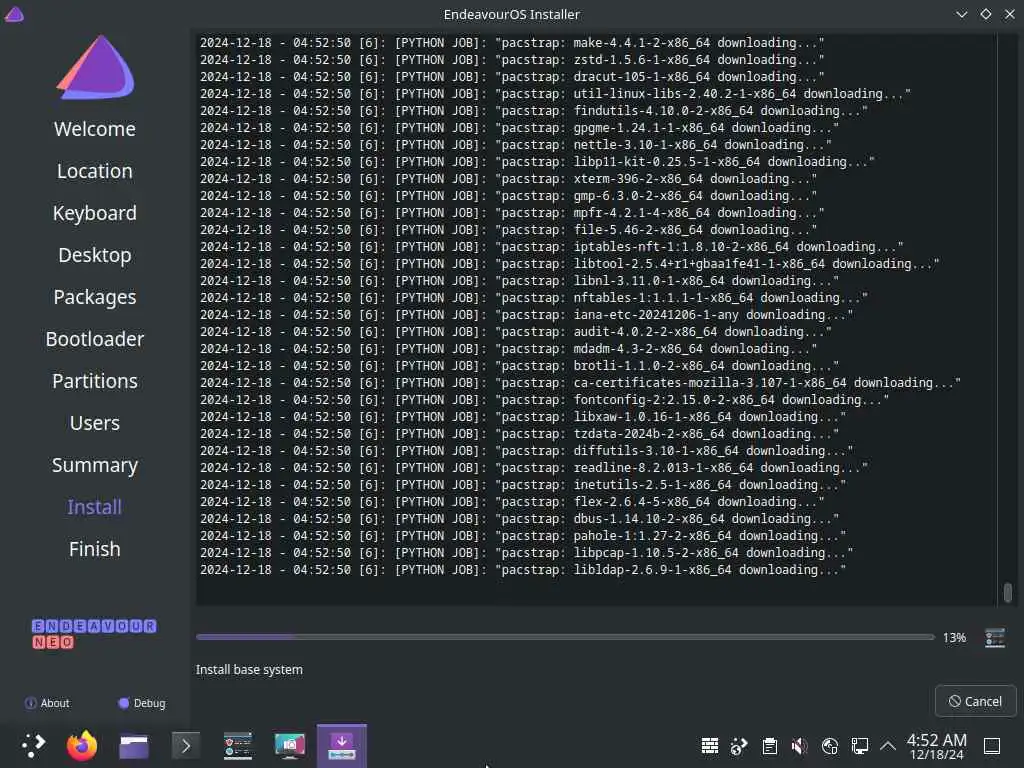Click log line for mdadm-4.3-2
The image size is (1024, 768).
[508, 348]
